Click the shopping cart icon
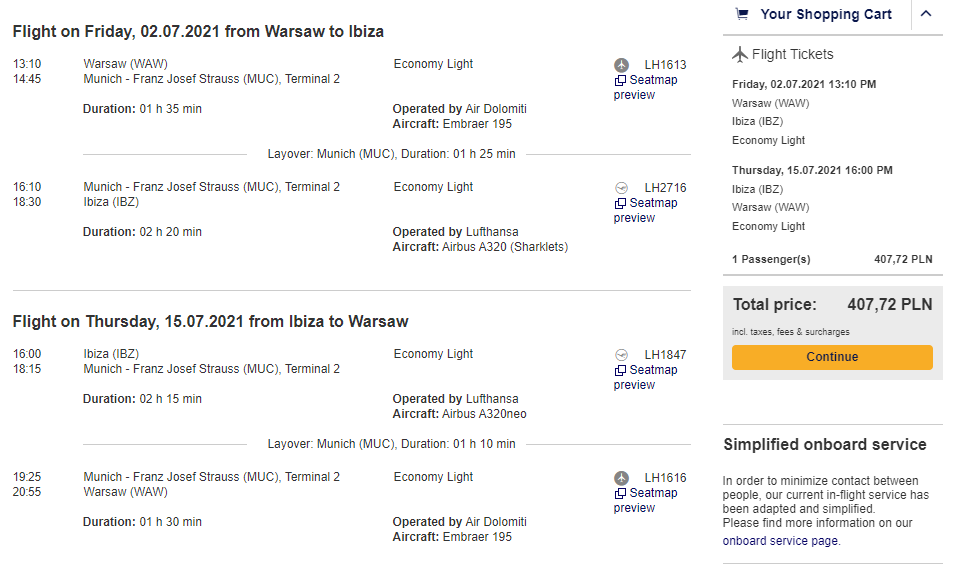The height and width of the screenshot is (572, 953). [742, 14]
